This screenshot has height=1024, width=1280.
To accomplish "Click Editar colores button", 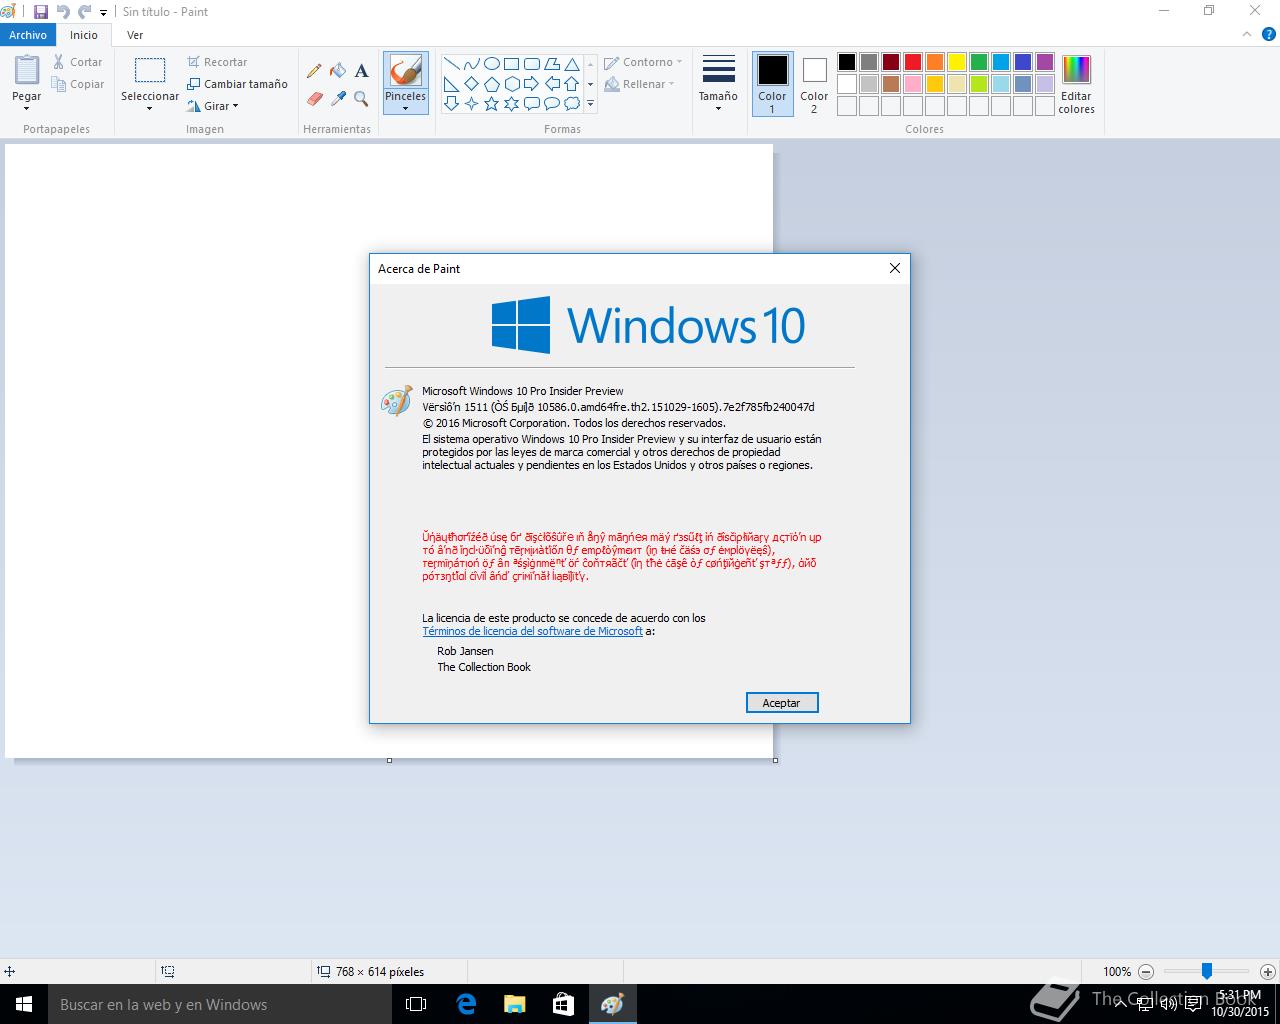I will coord(1076,84).
